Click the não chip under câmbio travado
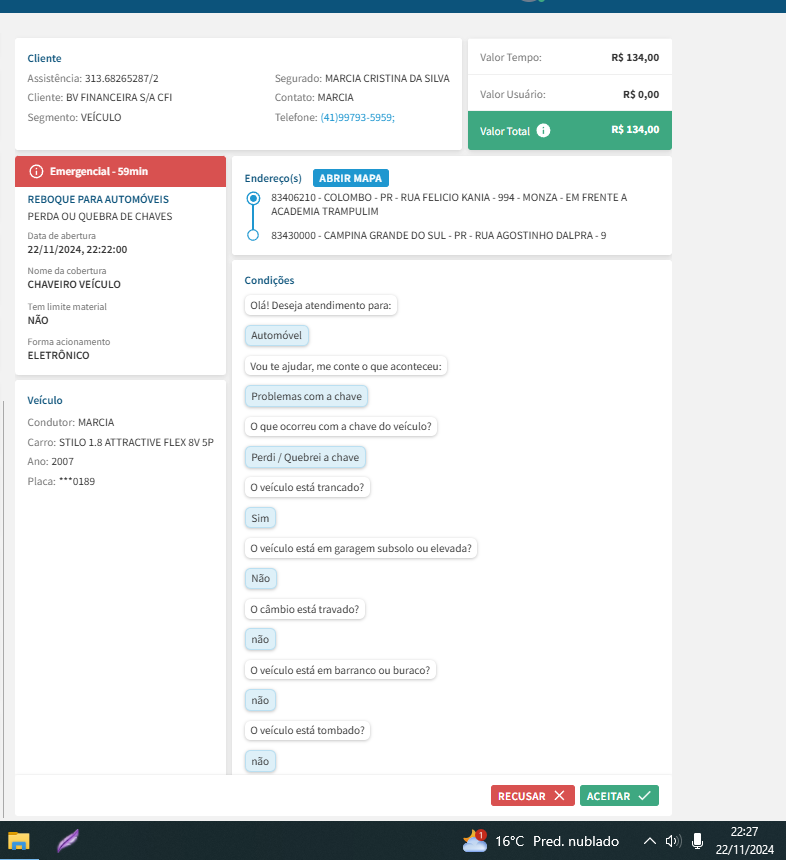Image resolution: width=786 pixels, height=860 pixels. 260,639
